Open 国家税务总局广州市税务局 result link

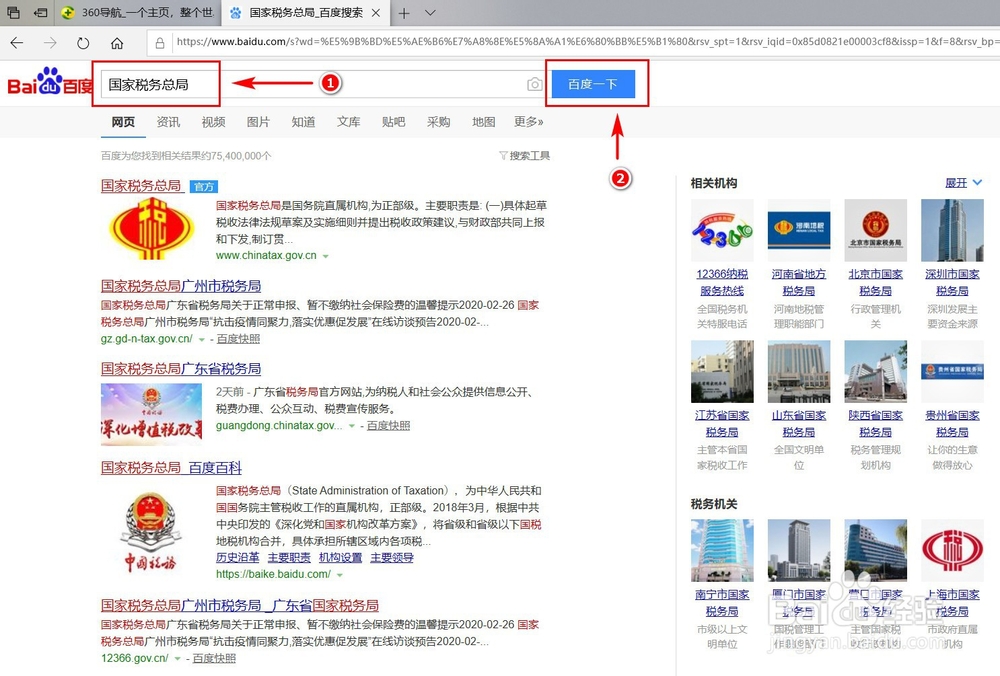[x=181, y=286]
